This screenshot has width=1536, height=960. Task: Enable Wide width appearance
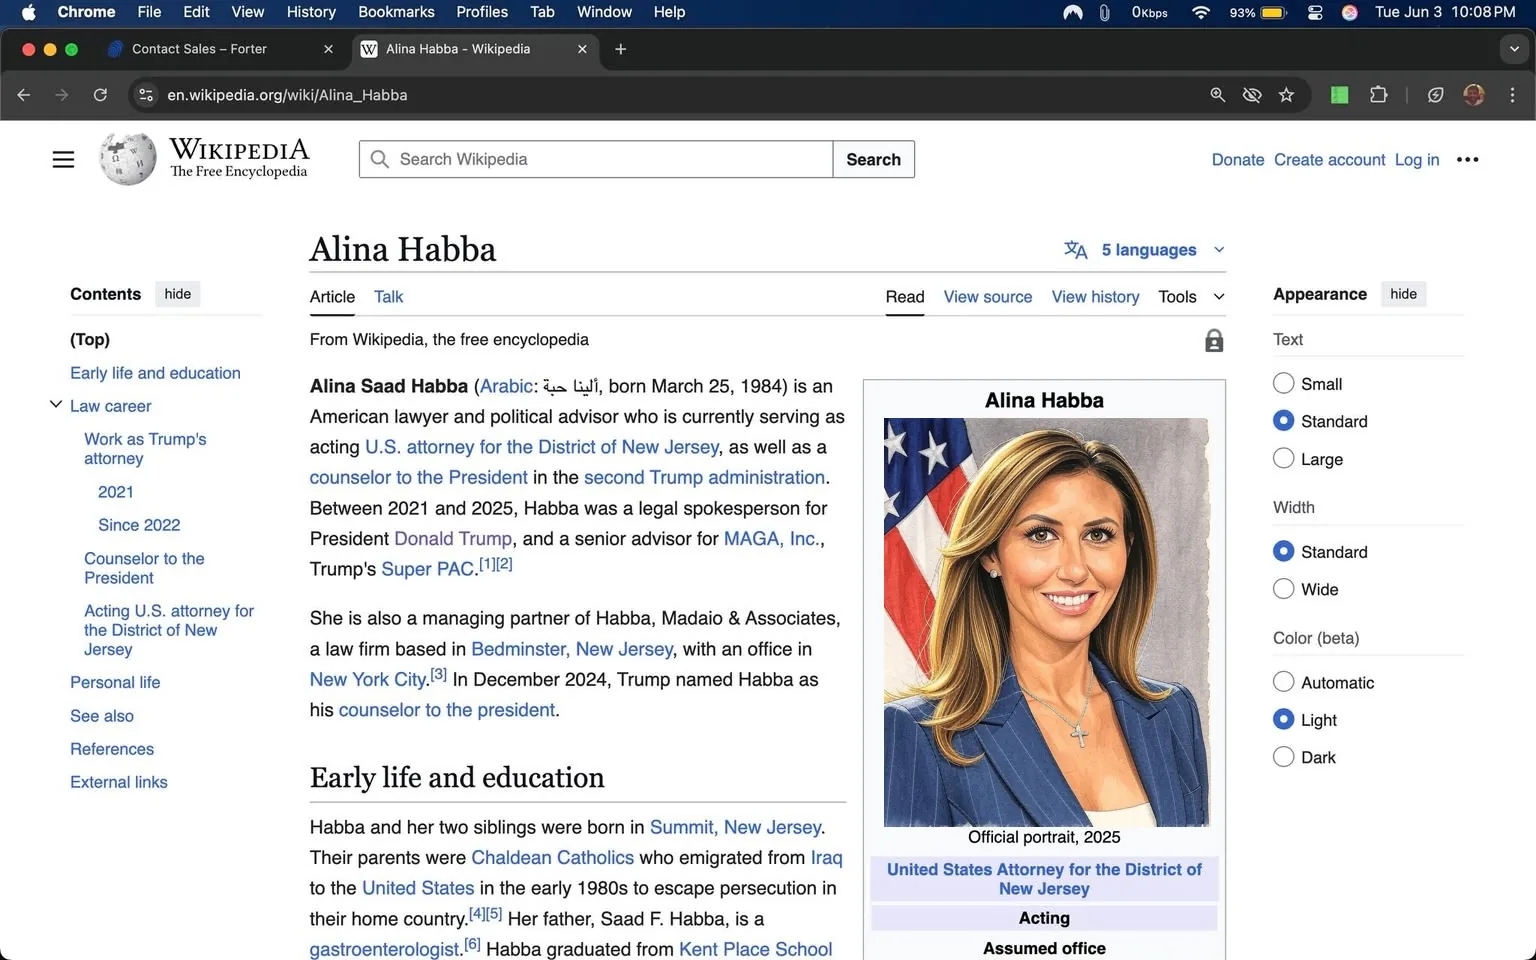click(x=1283, y=589)
